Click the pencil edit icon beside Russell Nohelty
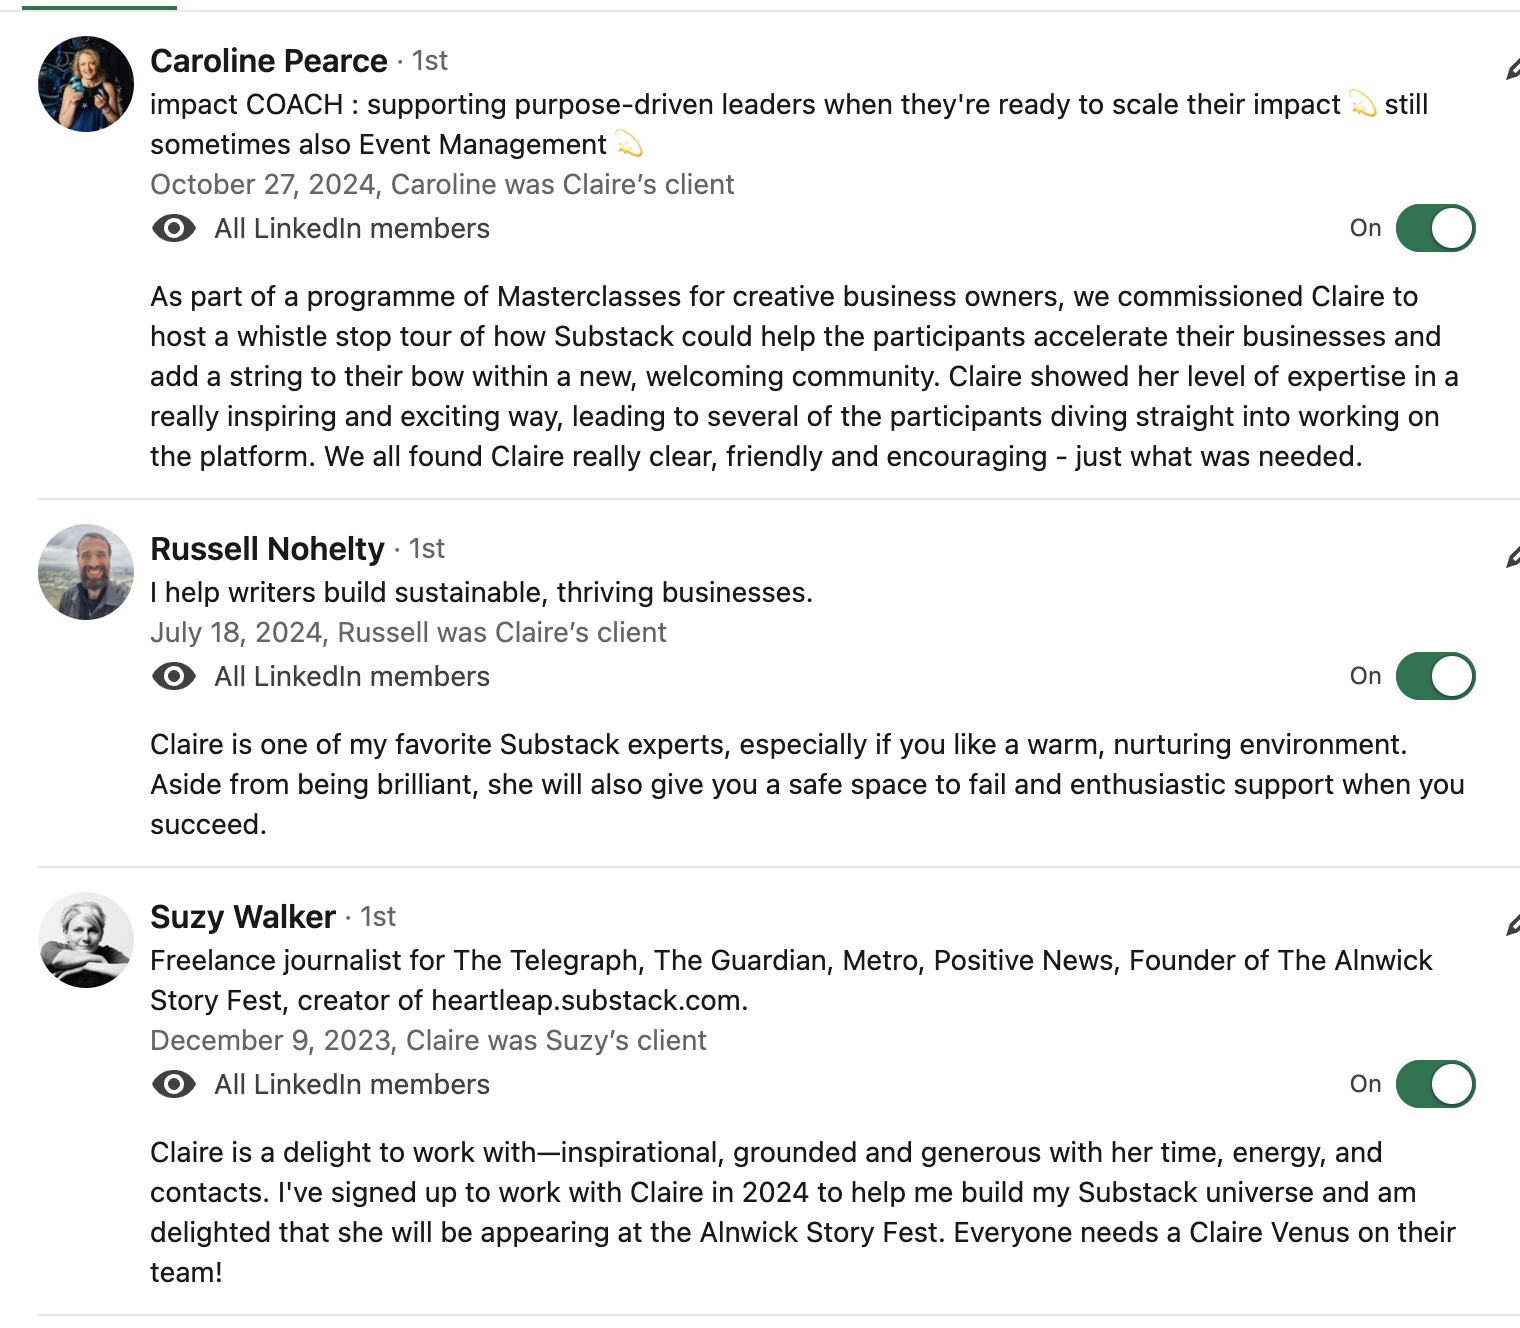Screen dimensions: 1520x1328 pos(1513,557)
